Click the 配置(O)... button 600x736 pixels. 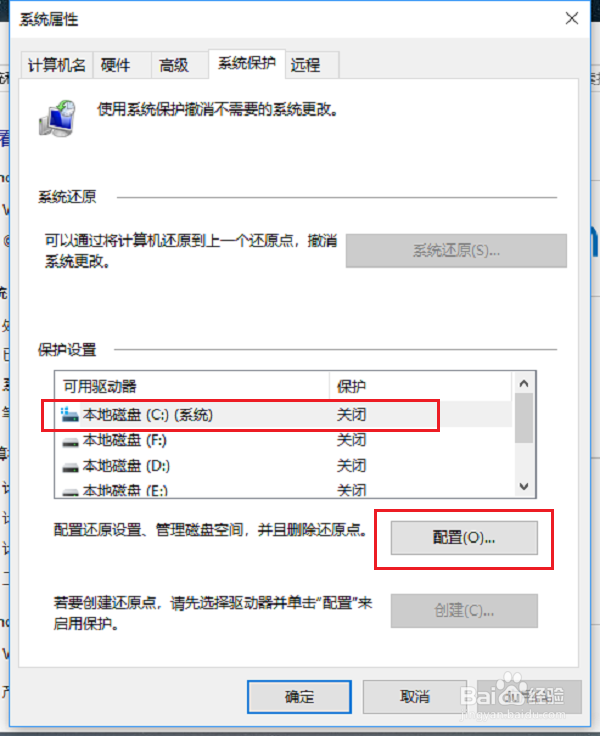coord(464,537)
